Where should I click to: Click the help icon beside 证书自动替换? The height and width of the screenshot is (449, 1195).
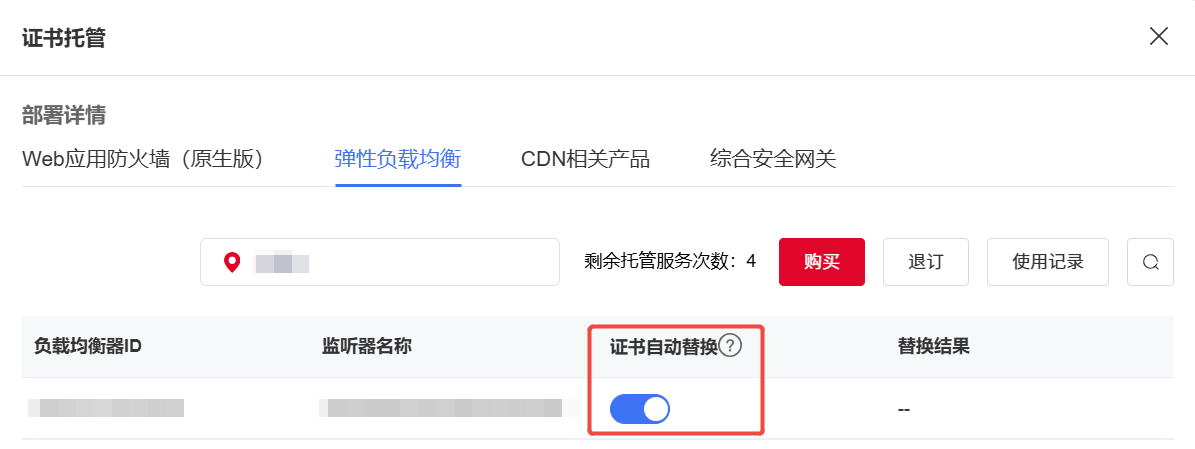pyautogui.click(x=731, y=346)
